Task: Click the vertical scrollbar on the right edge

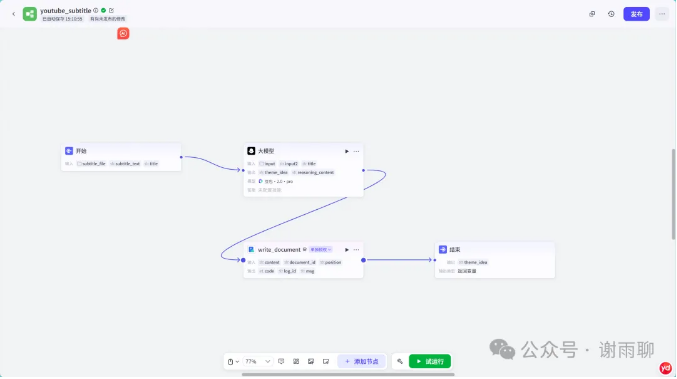Action: pyautogui.click(x=674, y=194)
